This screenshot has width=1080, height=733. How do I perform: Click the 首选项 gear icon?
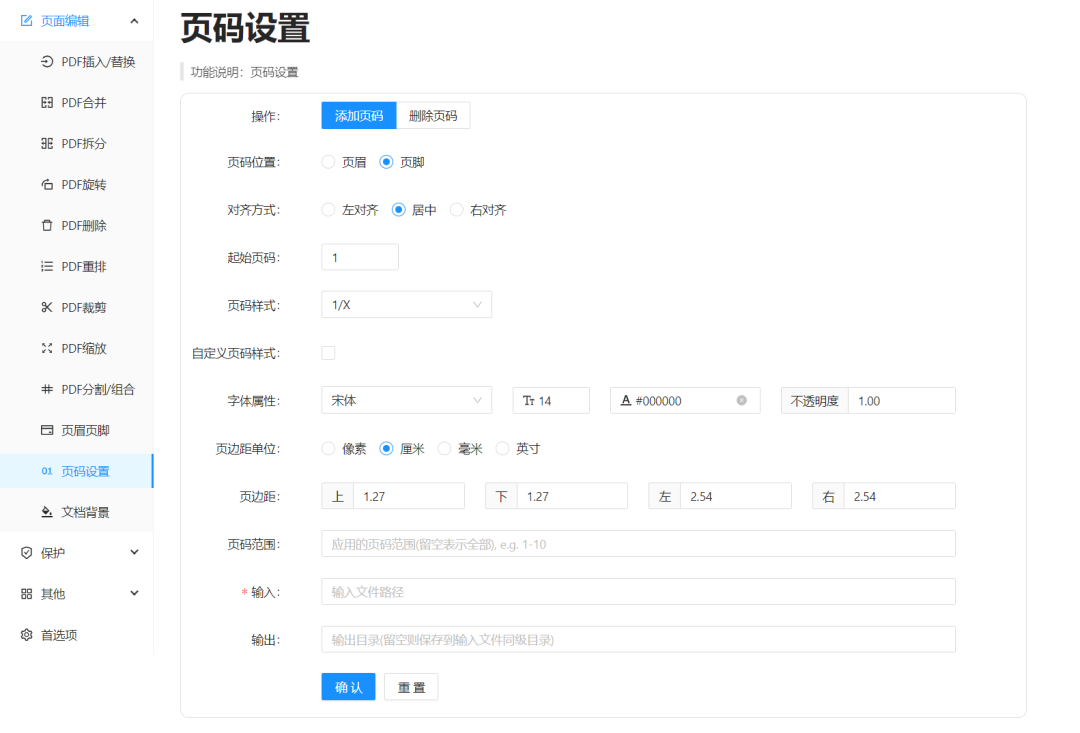pyautogui.click(x=27, y=635)
